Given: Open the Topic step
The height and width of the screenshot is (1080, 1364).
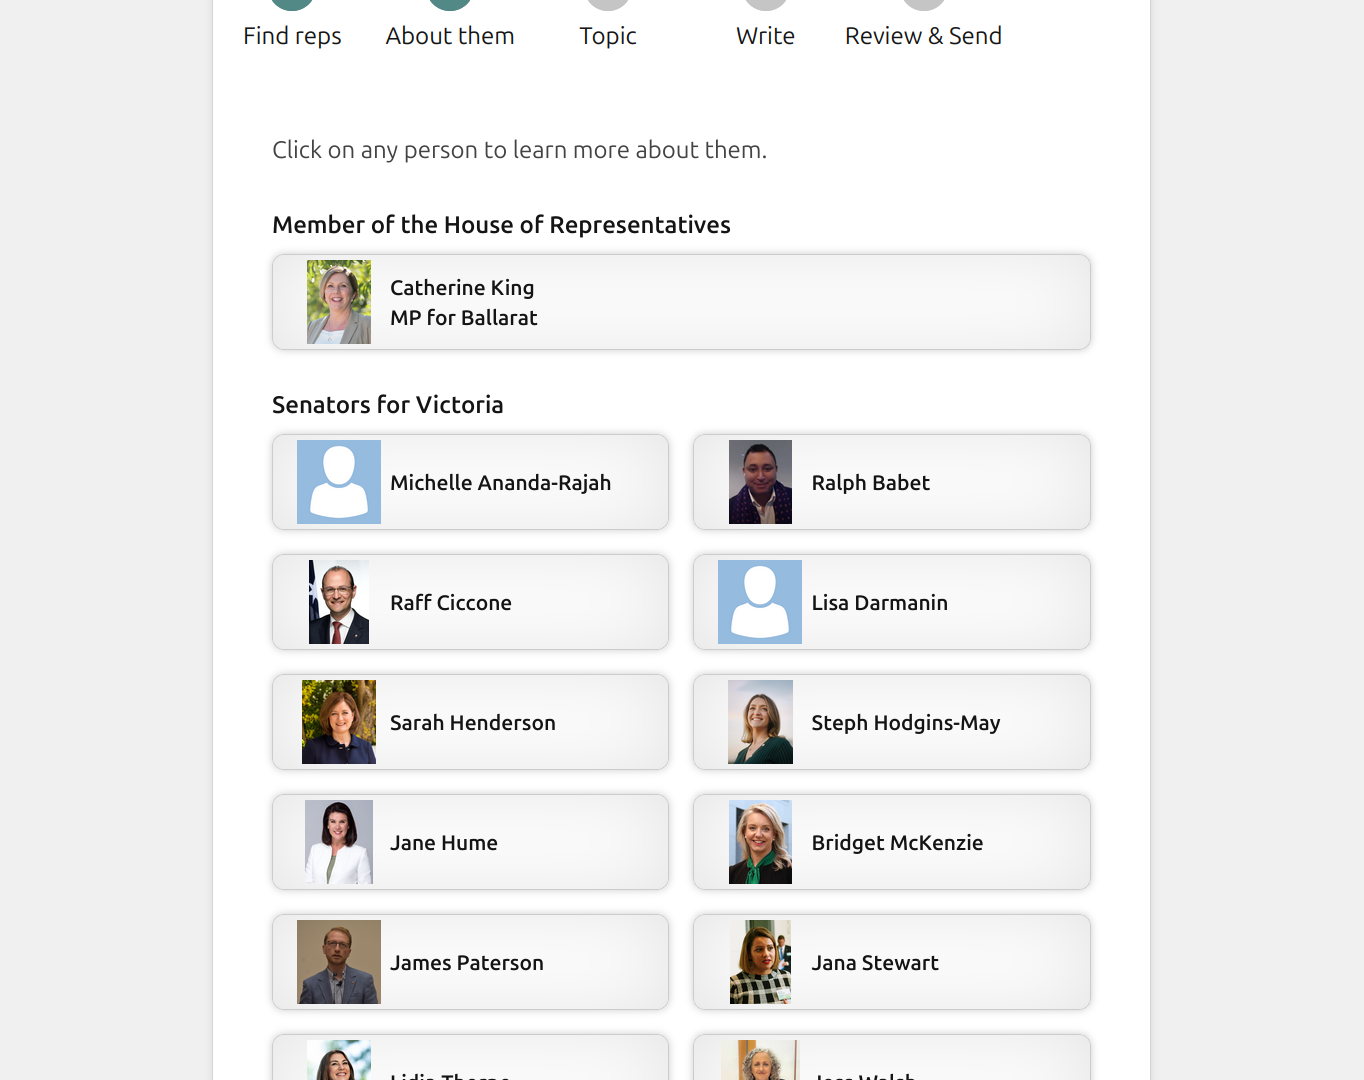Looking at the screenshot, I should tap(608, 35).
